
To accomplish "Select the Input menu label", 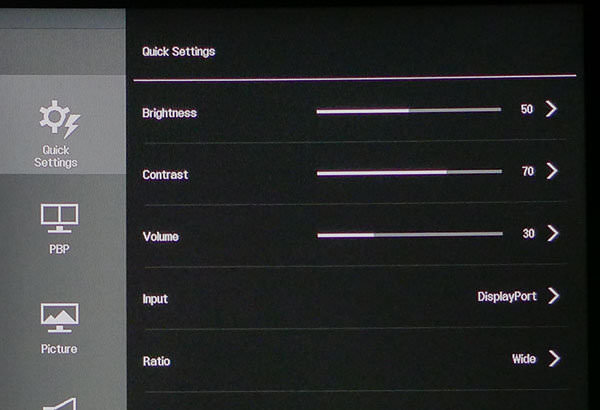I will click(x=156, y=299).
